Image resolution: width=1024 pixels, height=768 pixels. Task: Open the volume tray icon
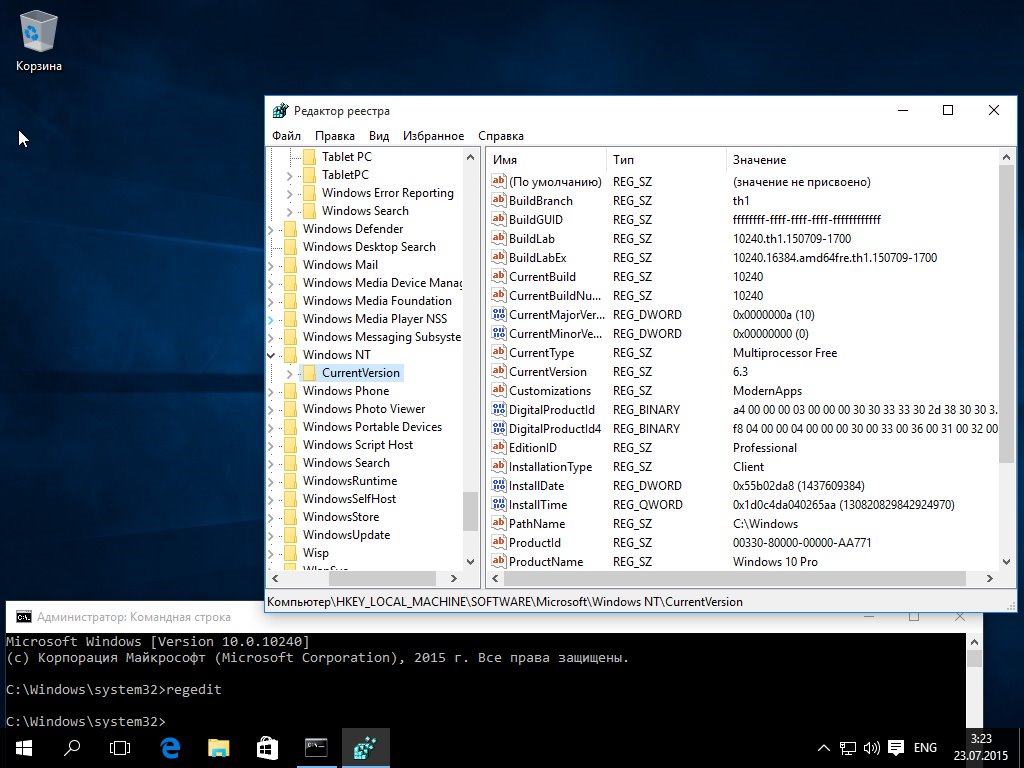click(x=872, y=748)
